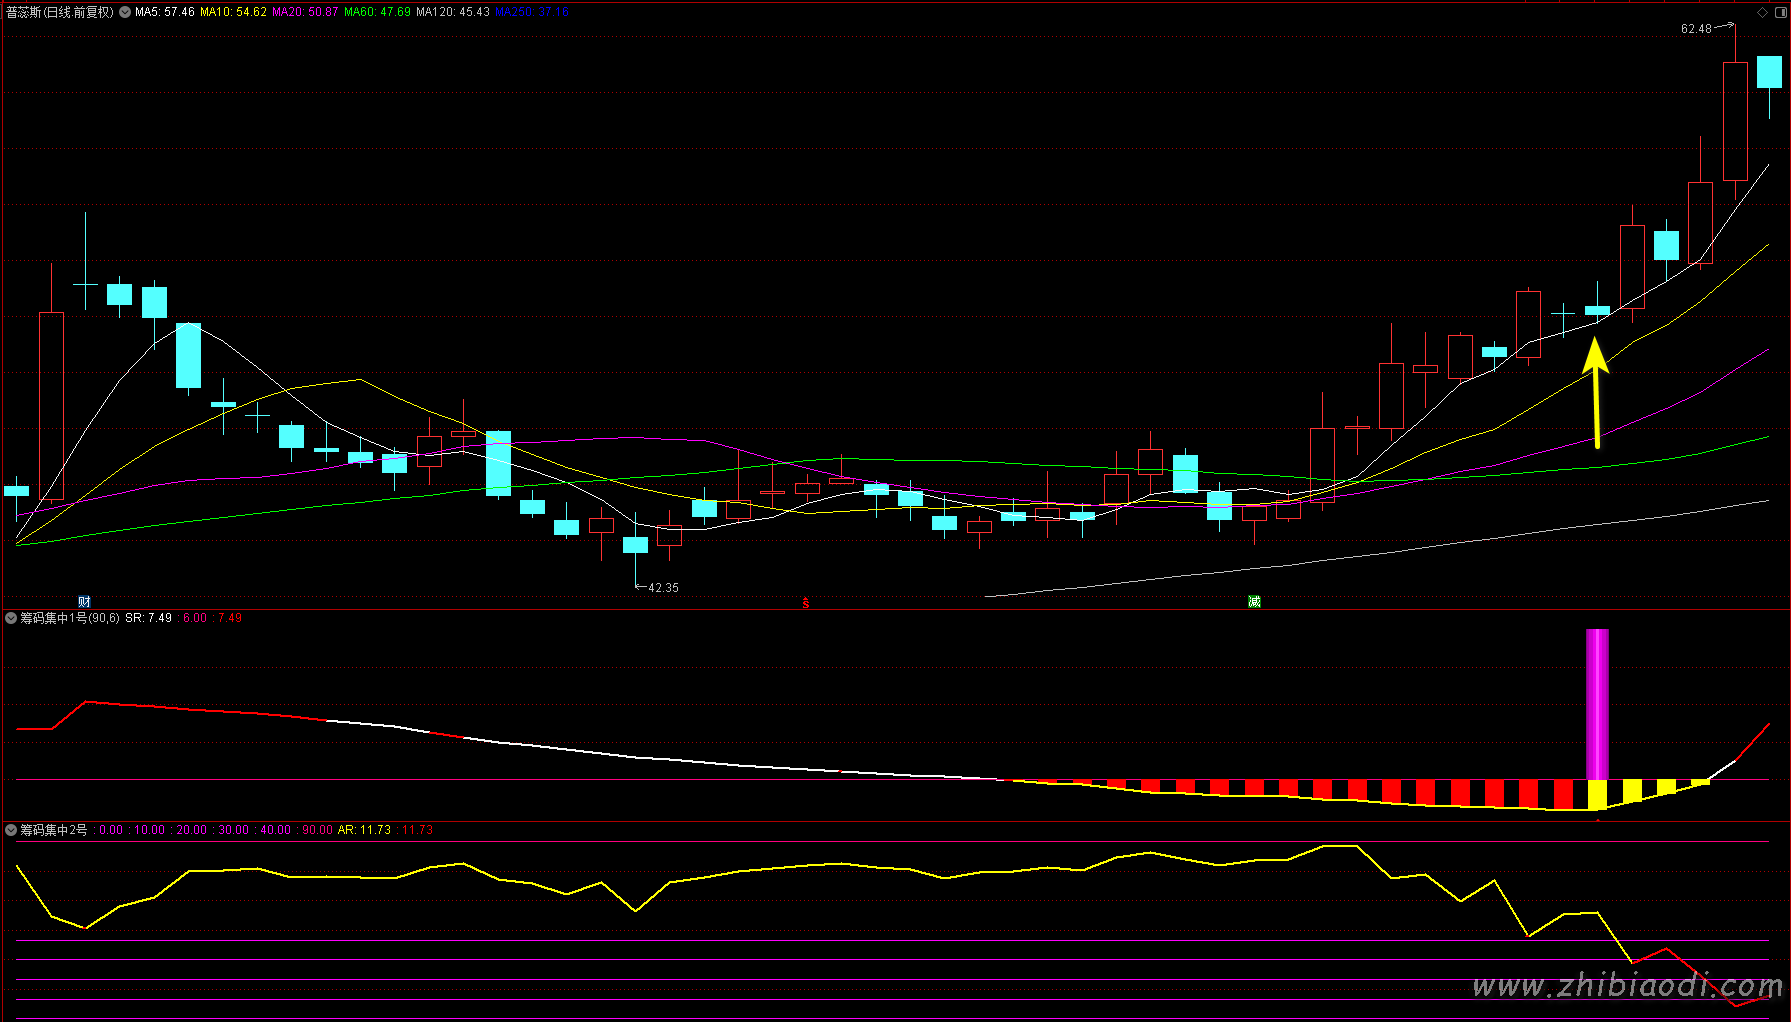Open the main chart indicator dropdown arrow
The height and width of the screenshot is (1022, 1791).
[x=126, y=12]
